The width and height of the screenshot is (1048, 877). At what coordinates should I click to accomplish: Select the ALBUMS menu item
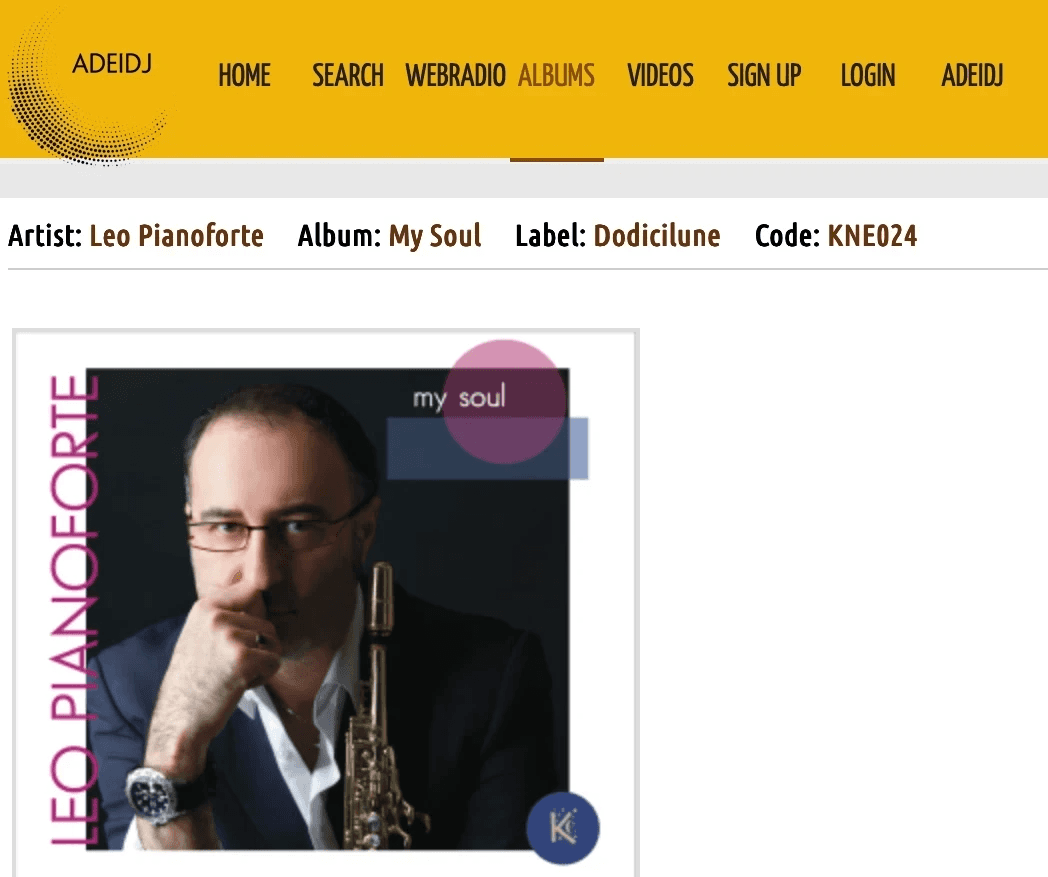pyautogui.click(x=556, y=75)
